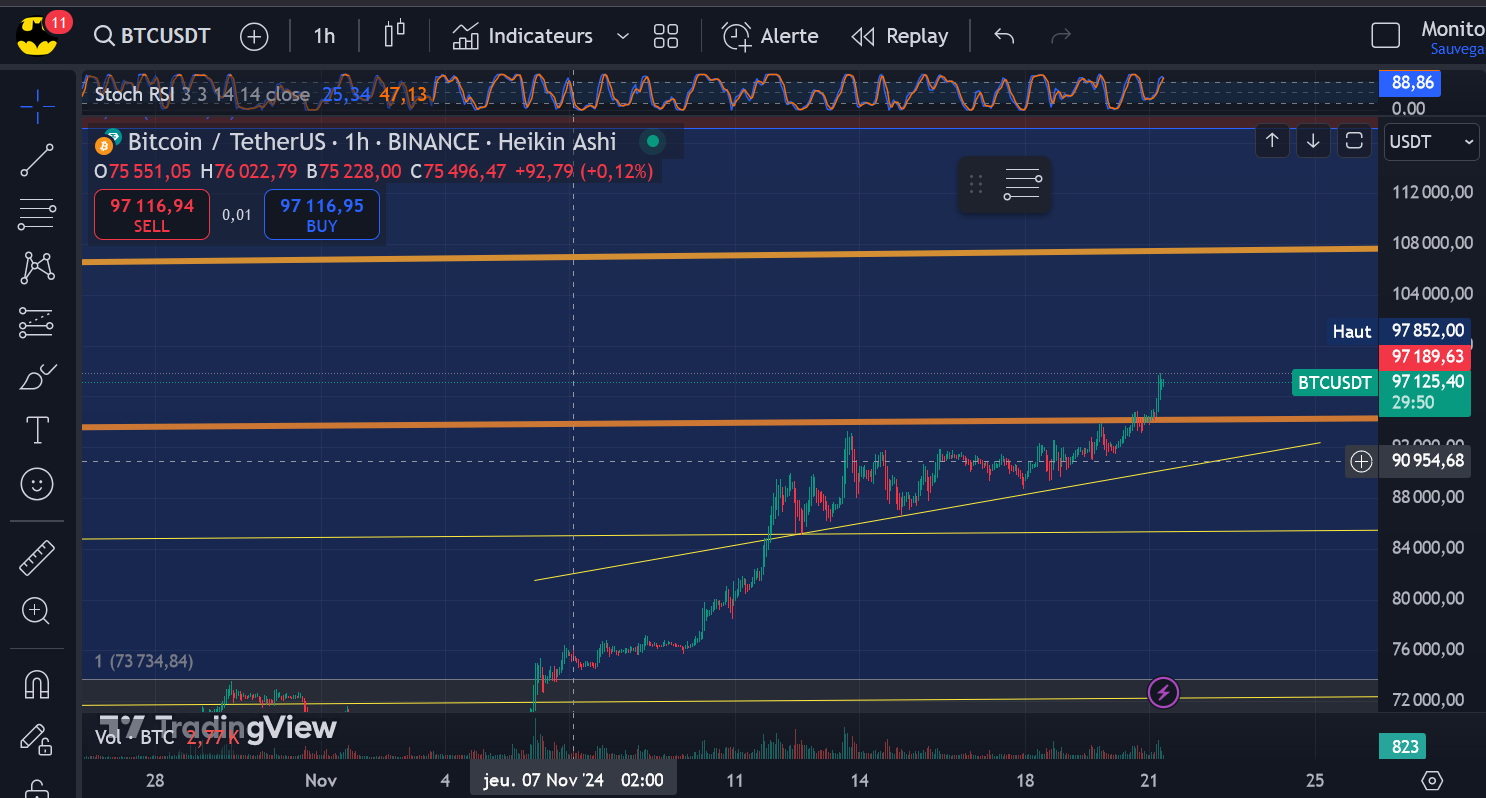
Task: Click the purple lightning event marker
Action: point(1163,692)
